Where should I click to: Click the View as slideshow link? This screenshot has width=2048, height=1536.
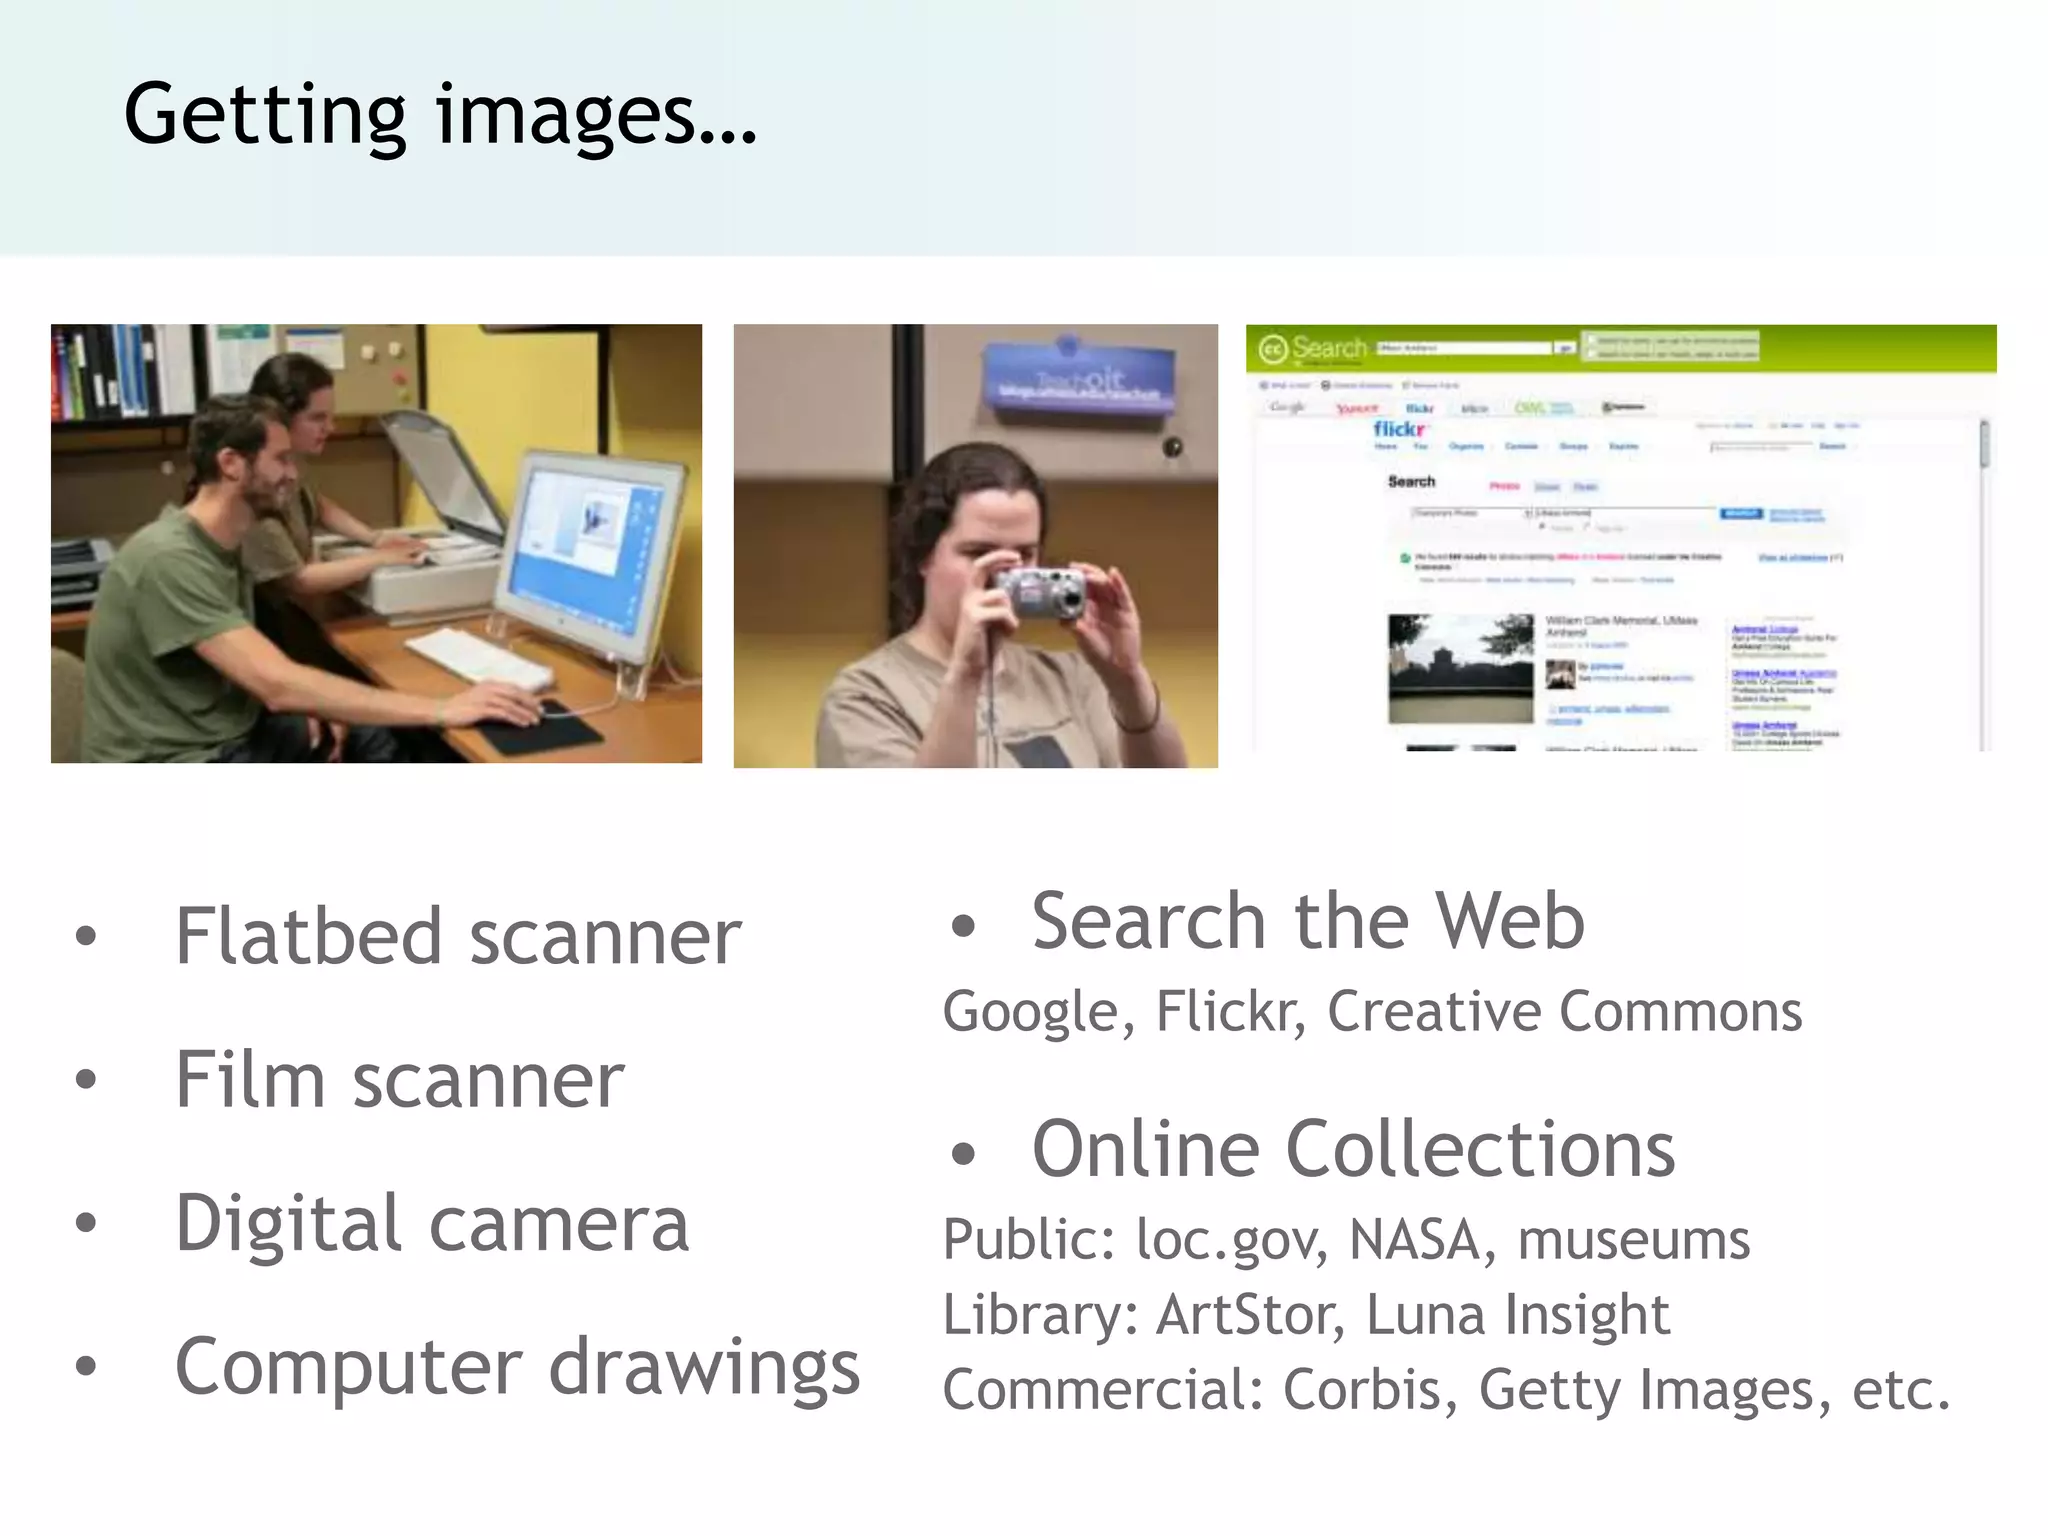point(1796,557)
